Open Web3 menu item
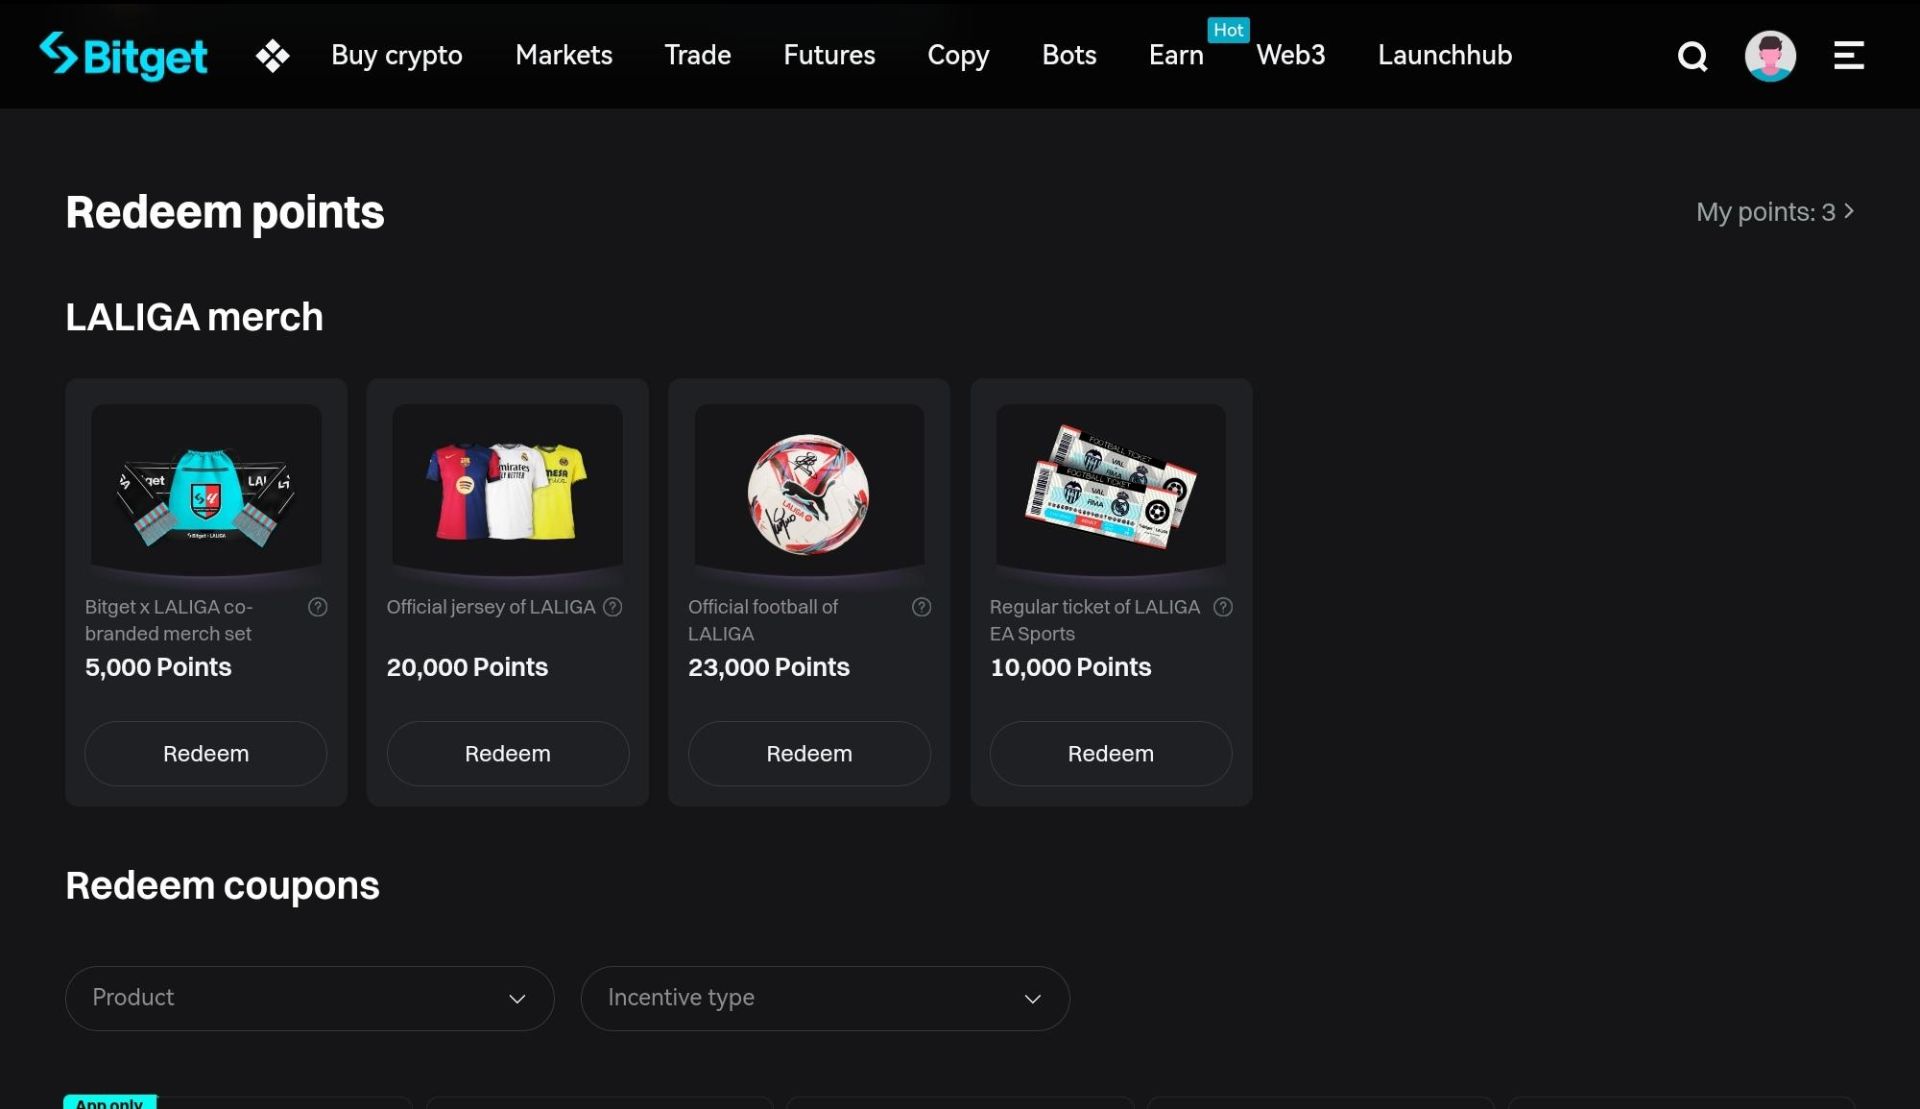1920x1109 pixels. pos(1291,55)
